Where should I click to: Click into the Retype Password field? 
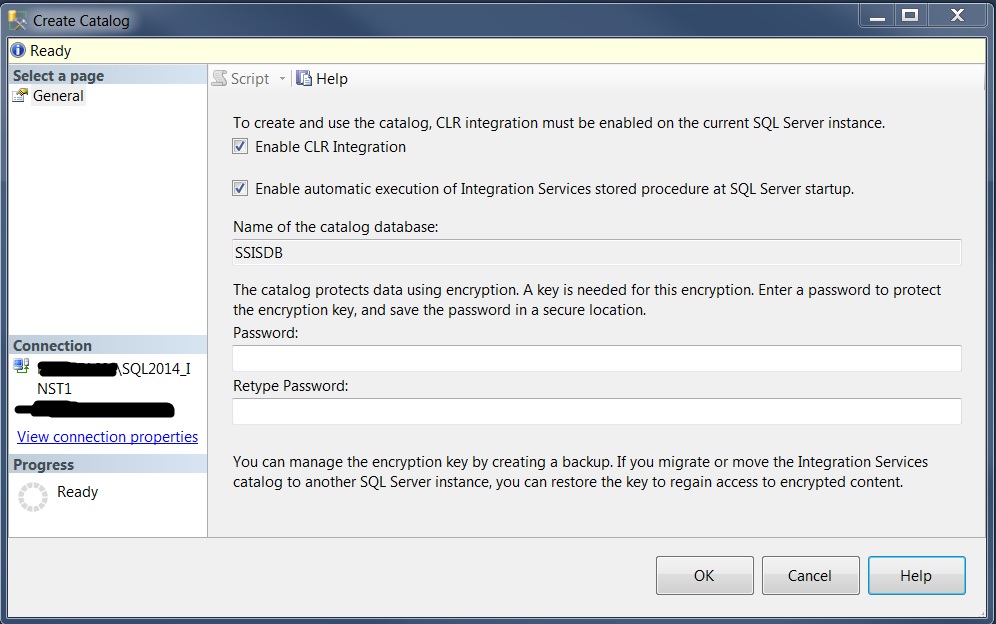pos(596,411)
